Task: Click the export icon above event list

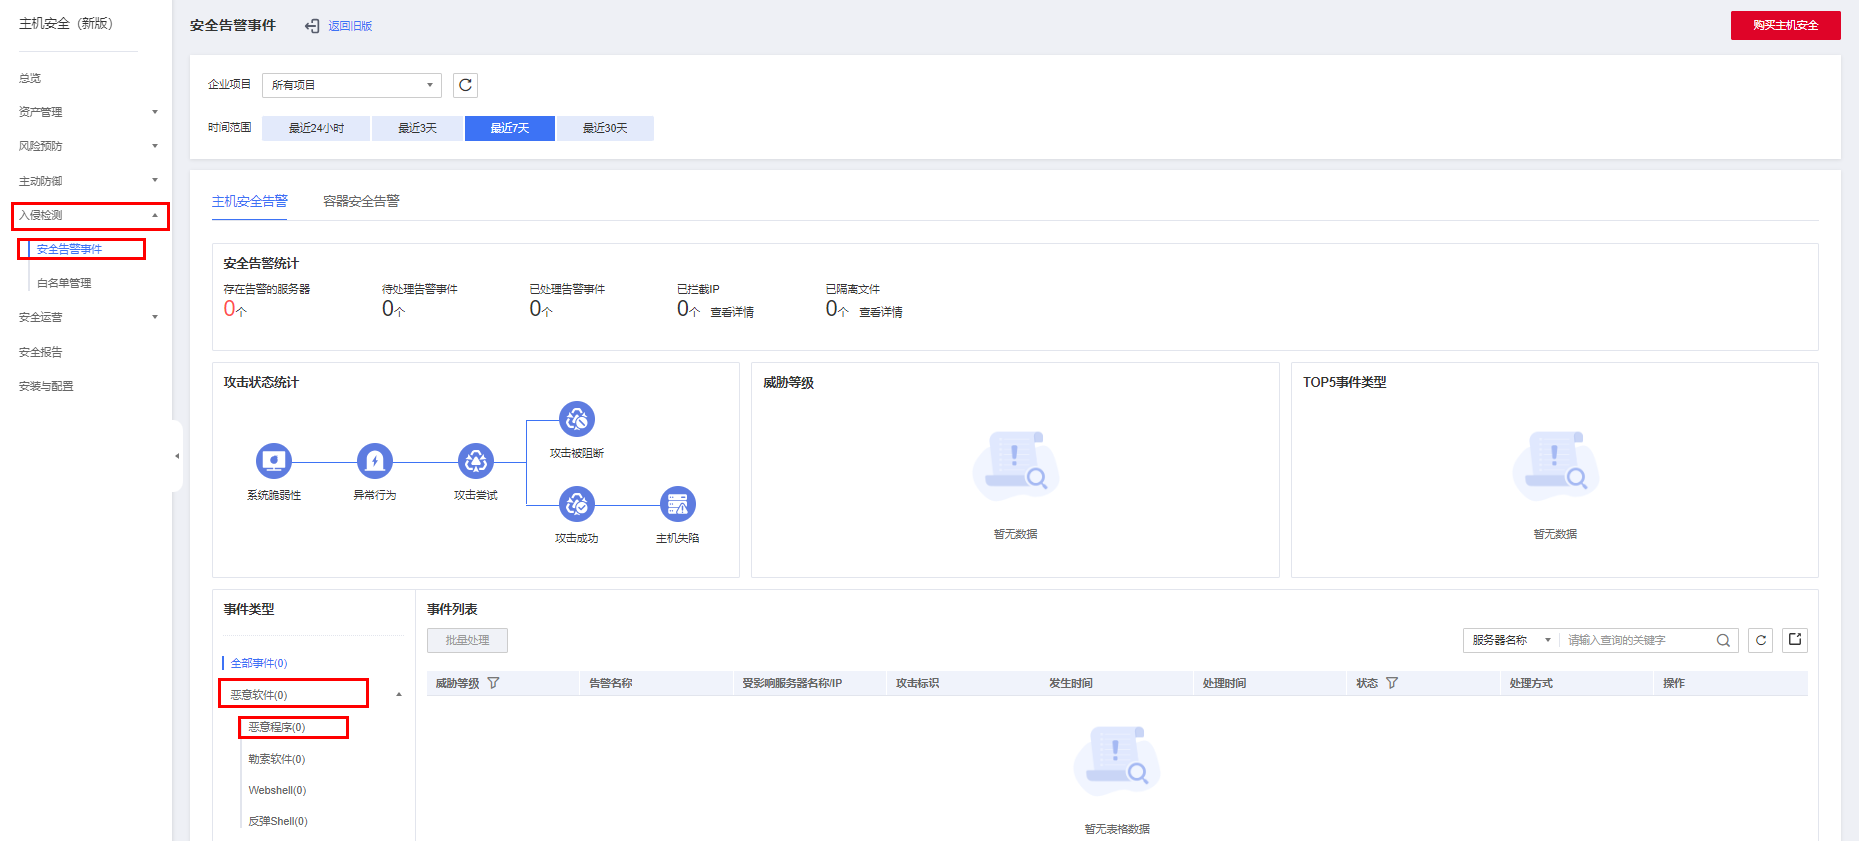Action: coord(1795,640)
